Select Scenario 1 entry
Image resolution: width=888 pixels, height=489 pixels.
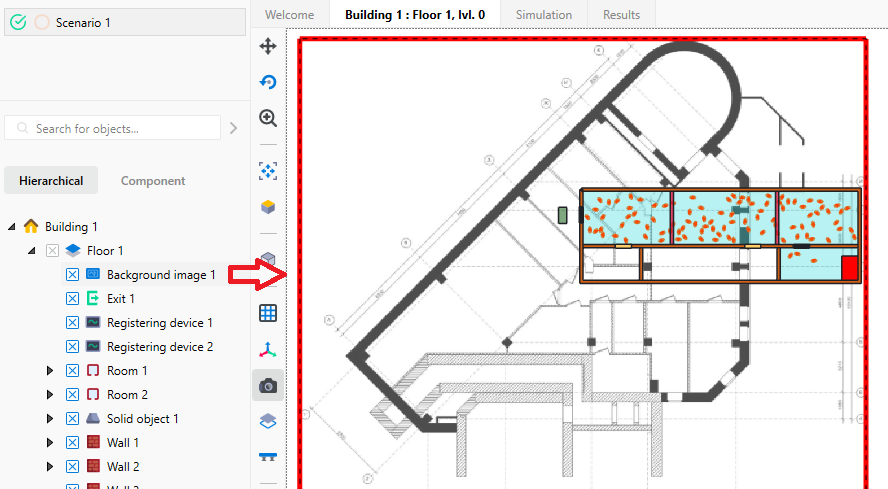click(x=125, y=22)
